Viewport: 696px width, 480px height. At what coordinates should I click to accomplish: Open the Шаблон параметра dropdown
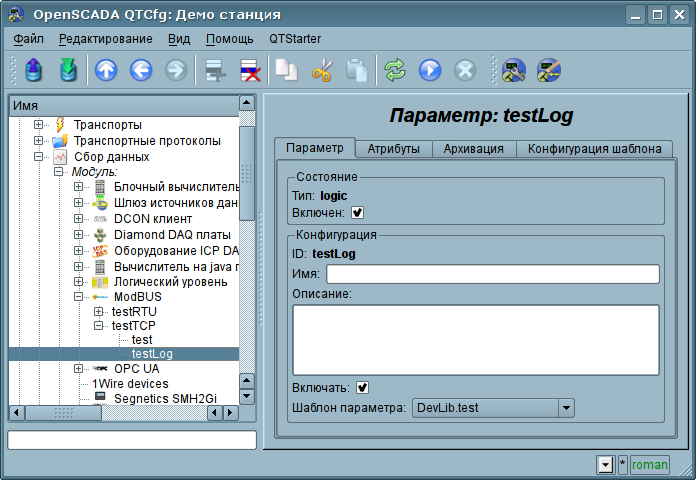pyautogui.click(x=566, y=407)
